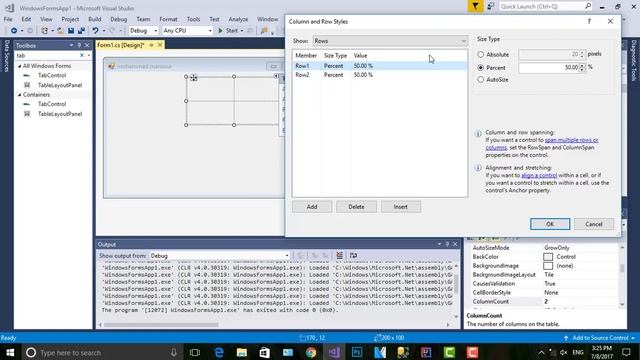Click the BackgroundImage preview swatch
This screenshot has width=640, height=360.
[548, 266]
